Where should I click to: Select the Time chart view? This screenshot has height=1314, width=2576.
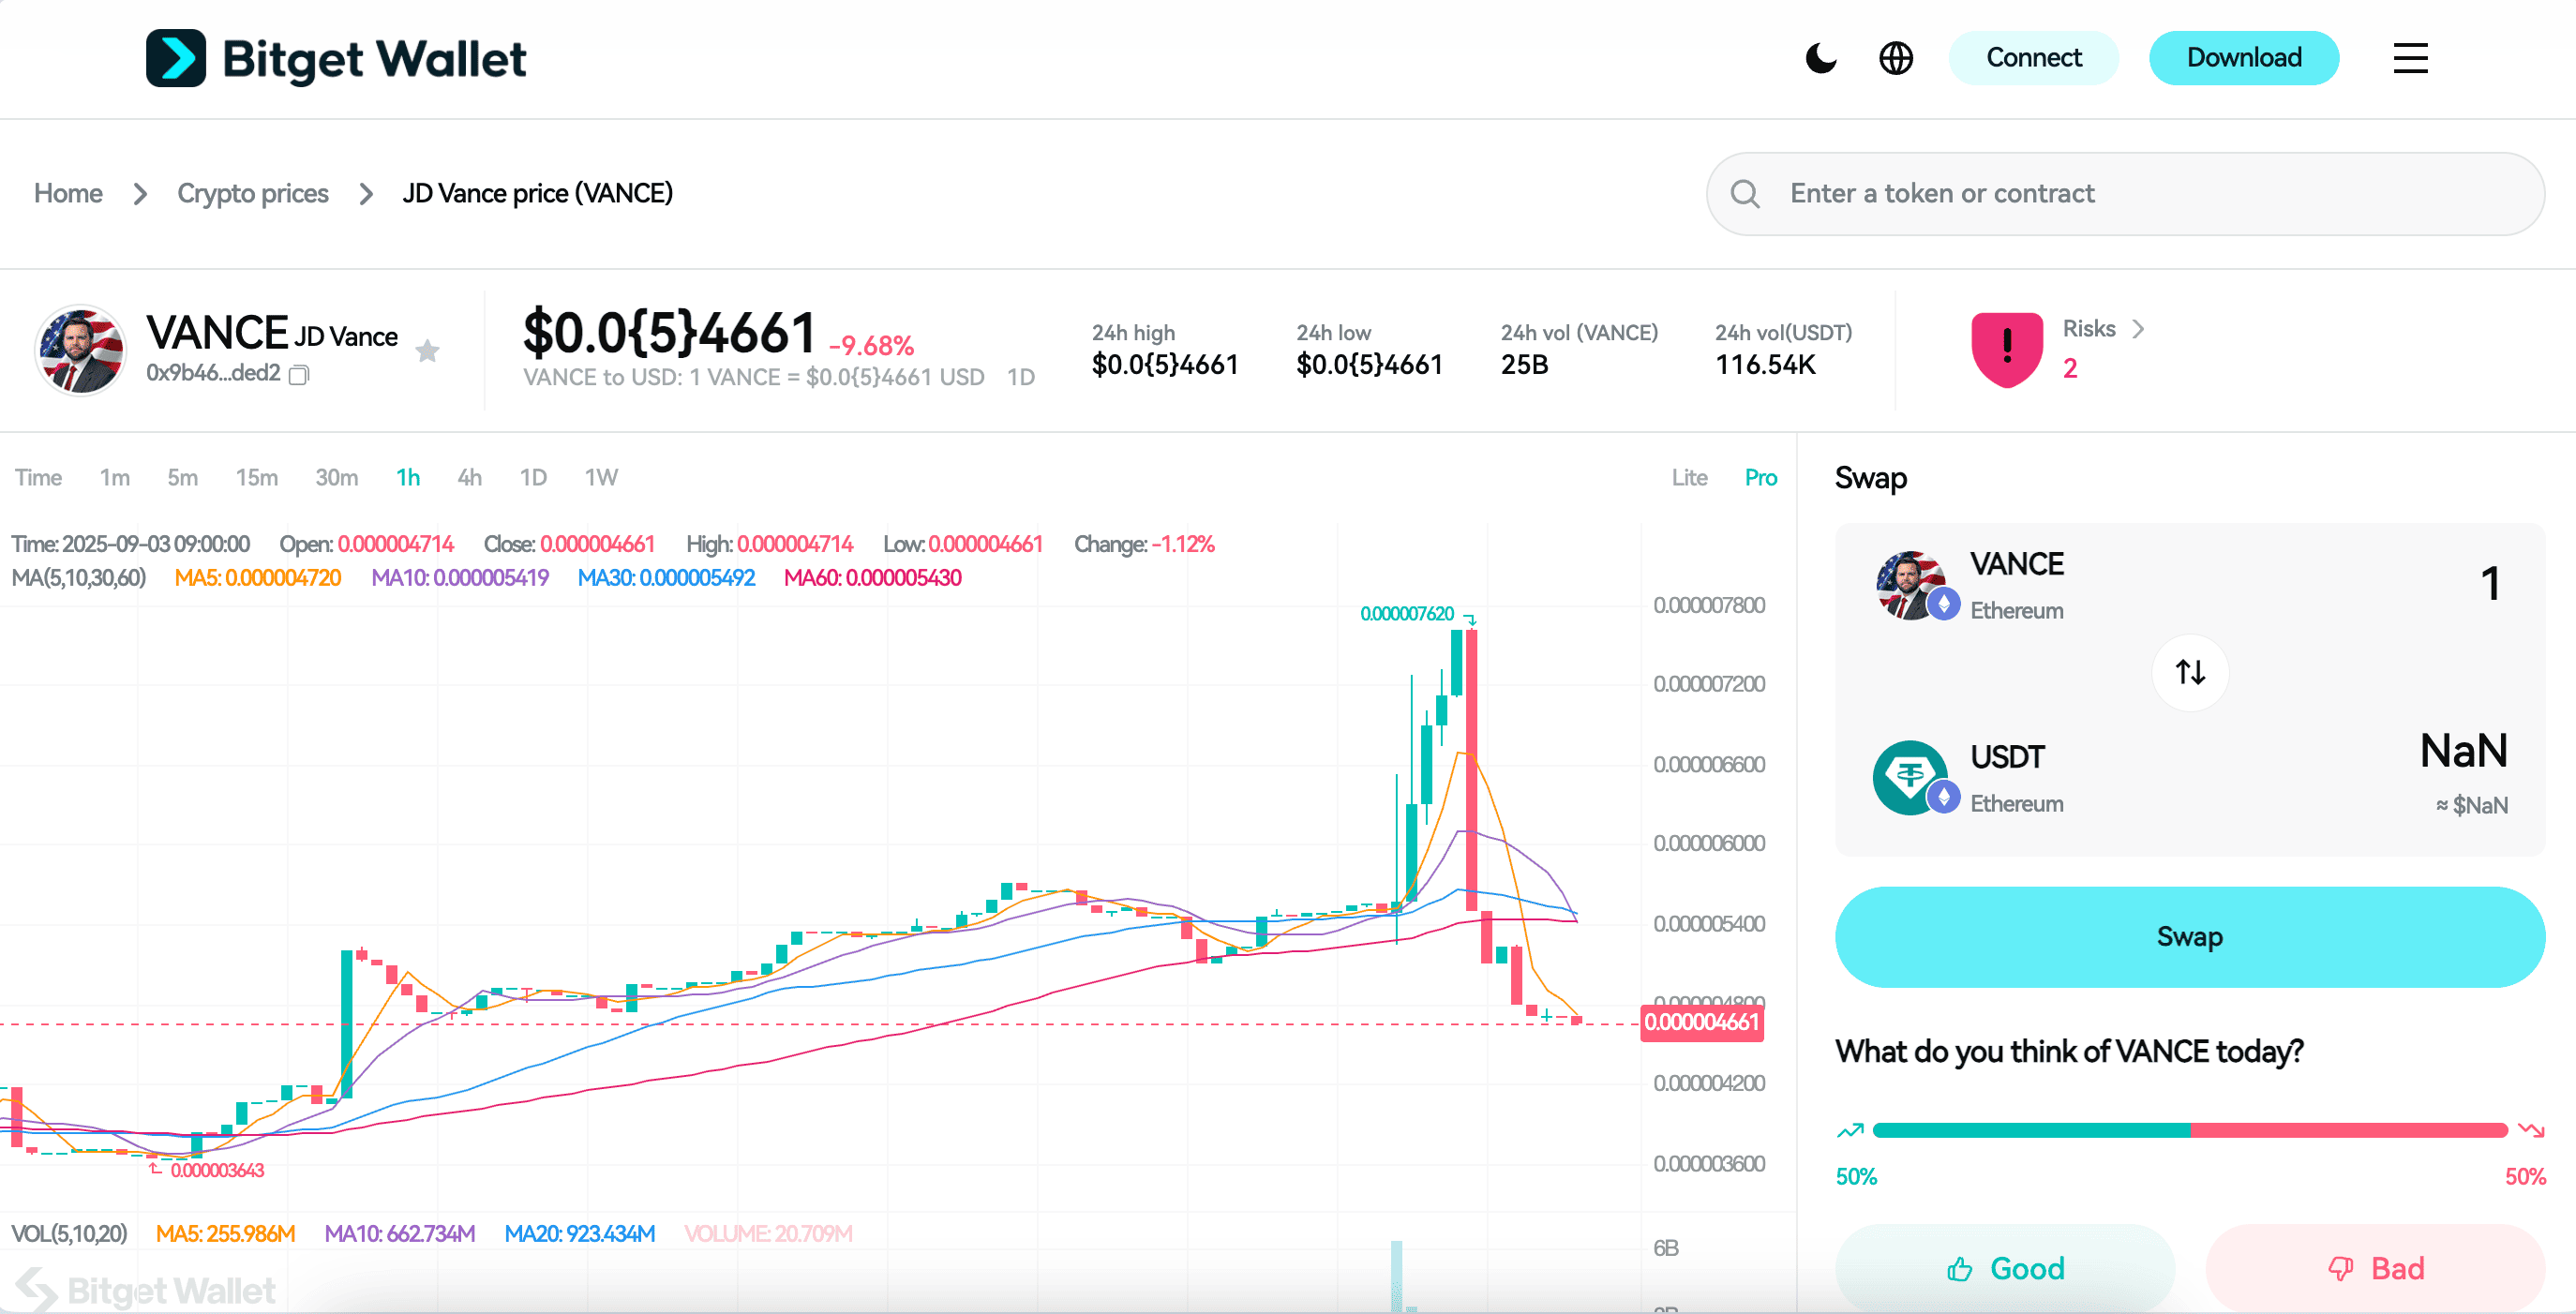pos(38,478)
